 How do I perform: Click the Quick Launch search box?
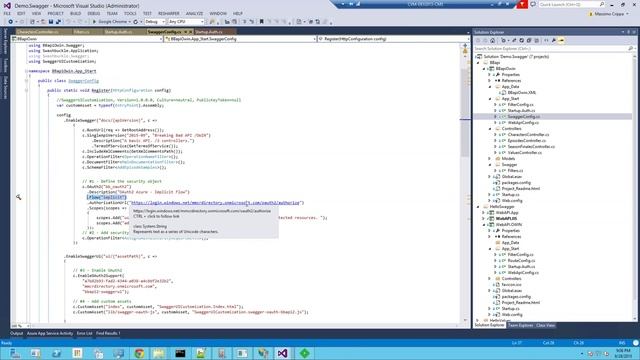point(571,4)
